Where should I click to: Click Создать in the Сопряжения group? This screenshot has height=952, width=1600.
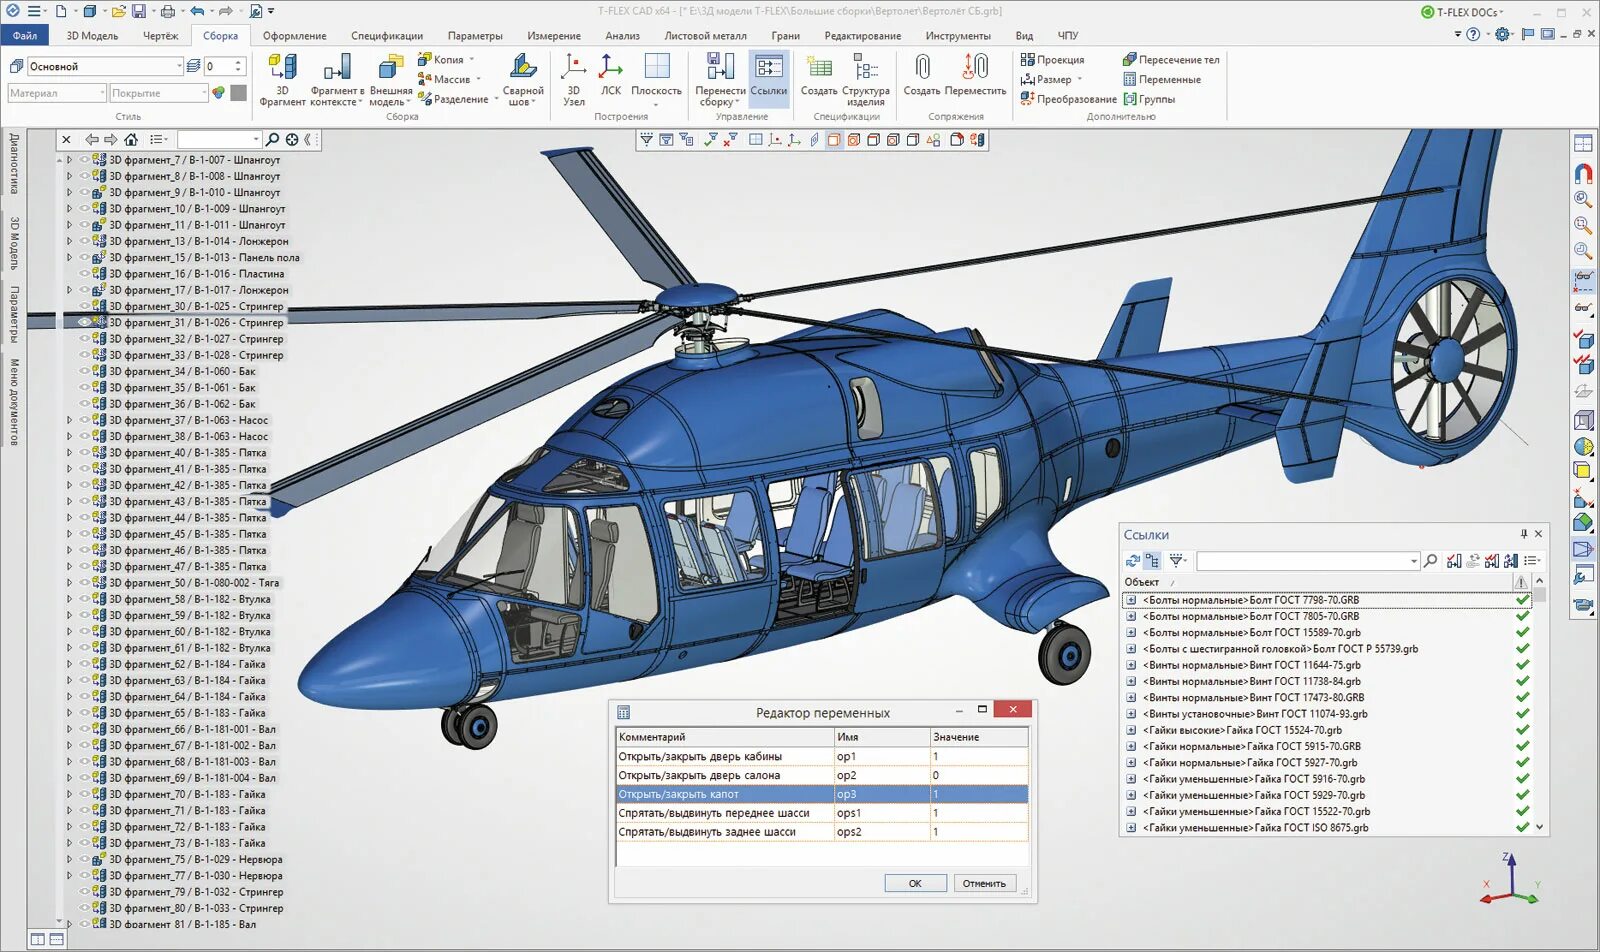point(922,75)
